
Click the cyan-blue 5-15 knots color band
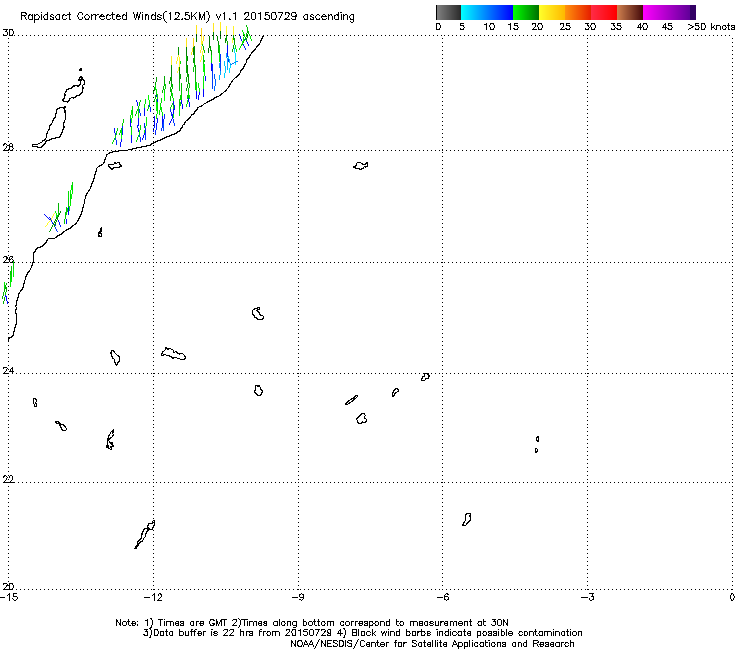pos(487,12)
